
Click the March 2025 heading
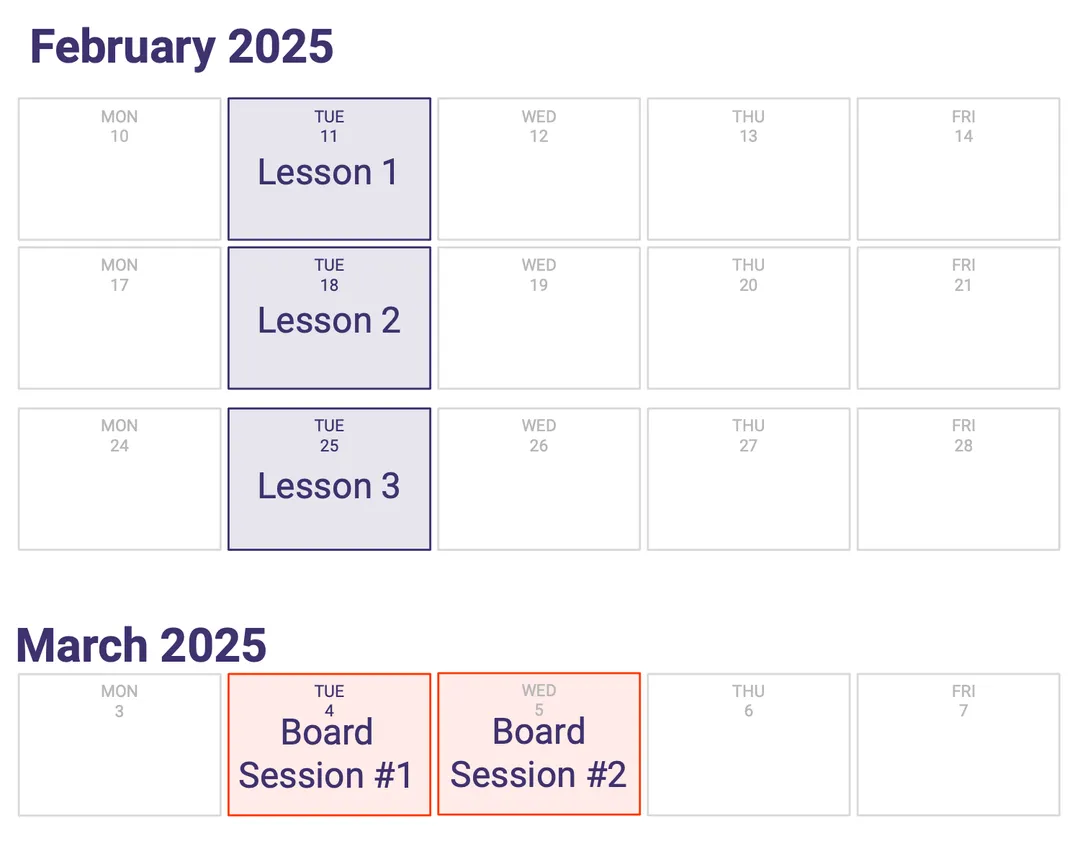point(141,645)
